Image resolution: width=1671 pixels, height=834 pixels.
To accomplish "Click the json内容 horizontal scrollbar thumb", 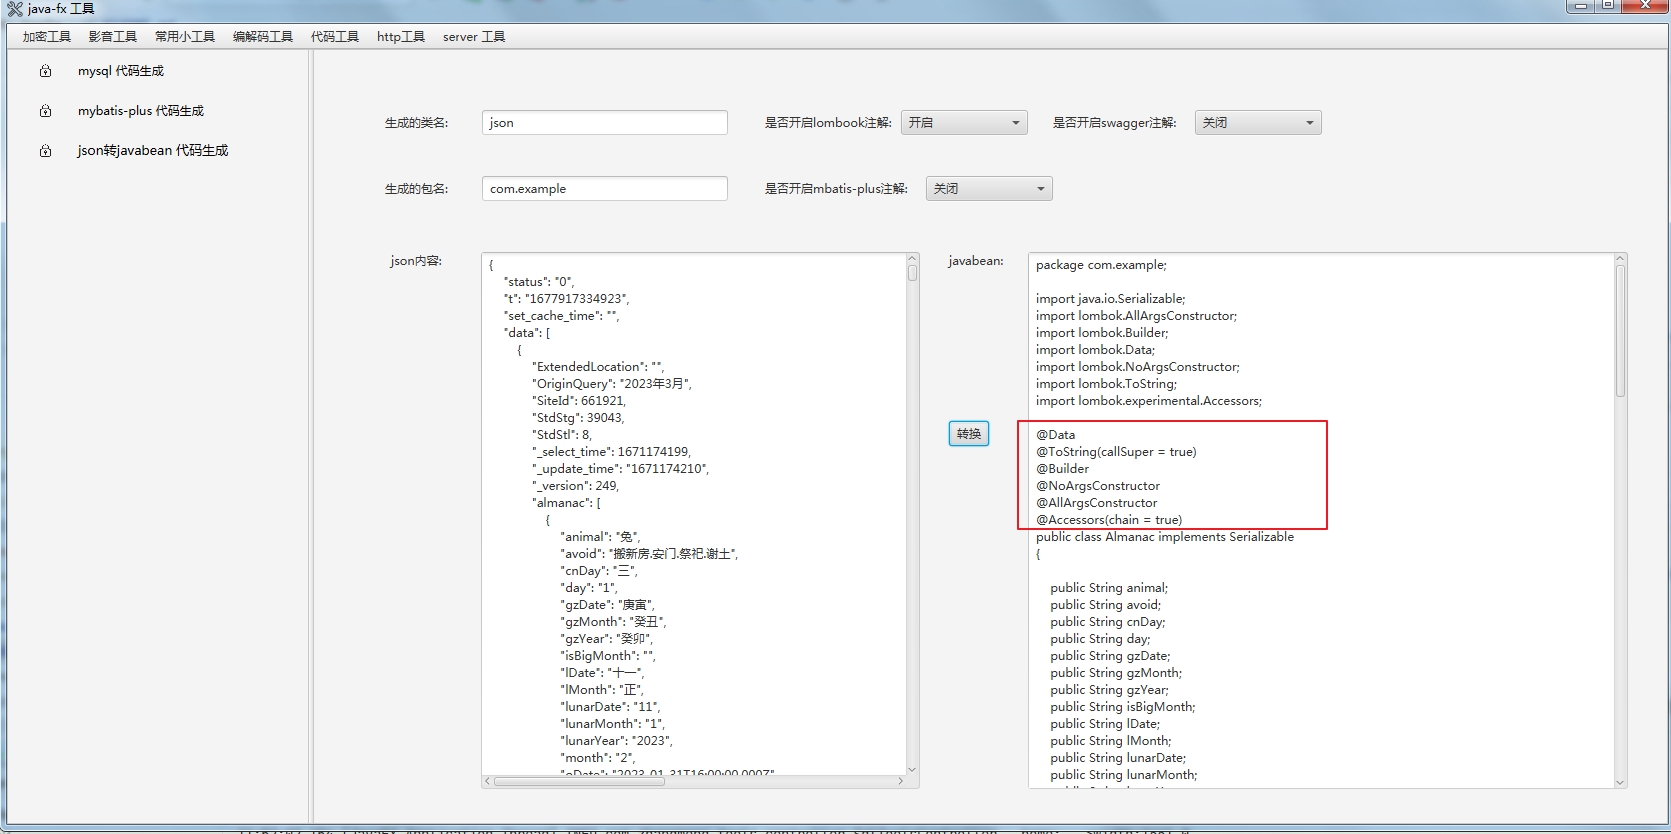I will pos(579,782).
